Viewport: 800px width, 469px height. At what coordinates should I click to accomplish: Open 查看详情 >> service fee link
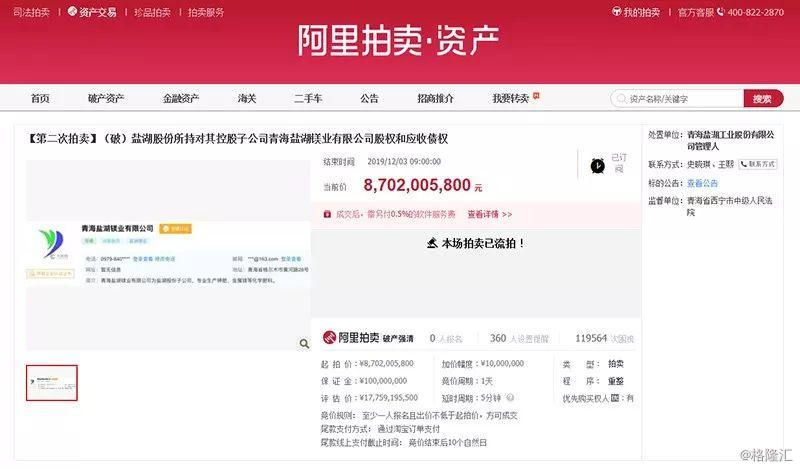[x=490, y=214]
